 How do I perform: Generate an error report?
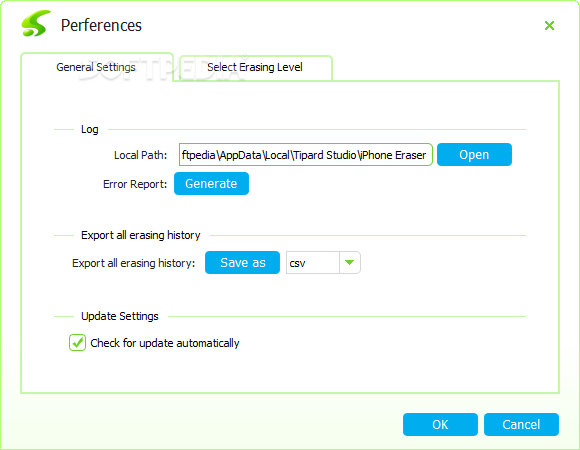(211, 183)
